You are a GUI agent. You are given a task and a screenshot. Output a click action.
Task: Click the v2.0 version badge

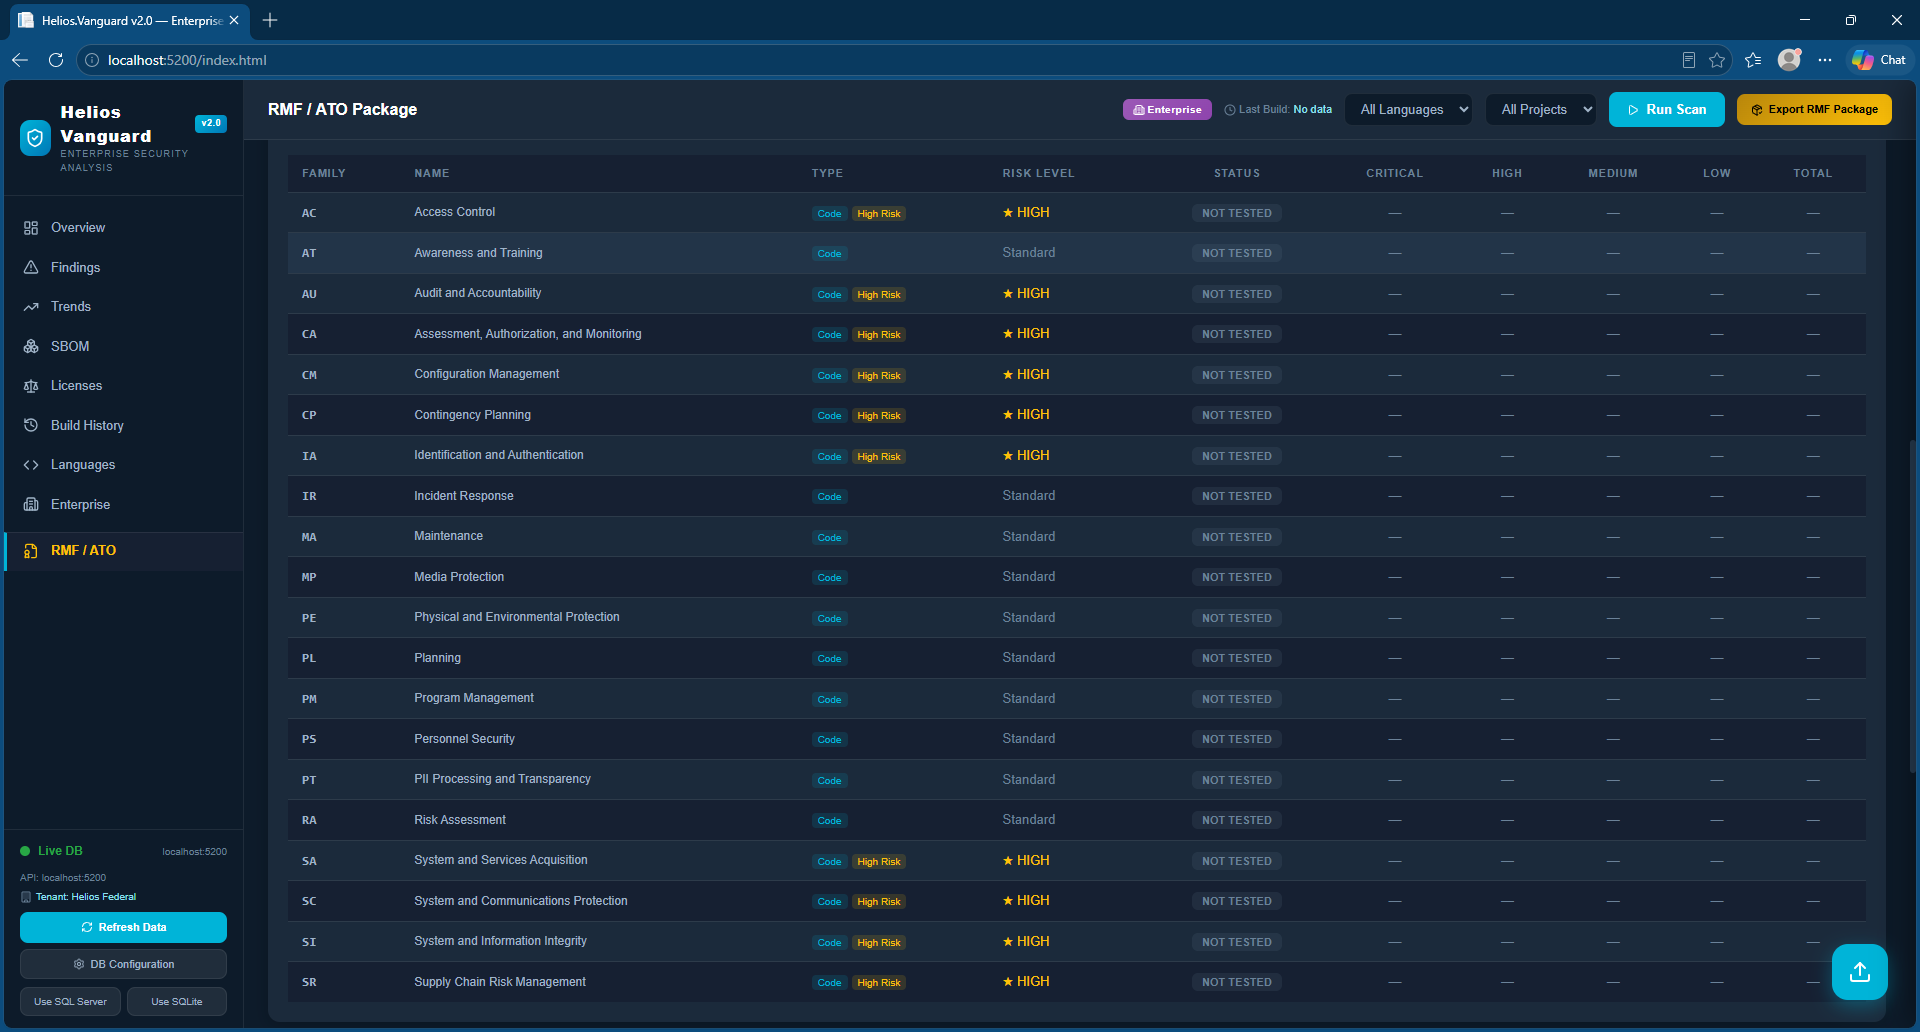[x=211, y=123]
